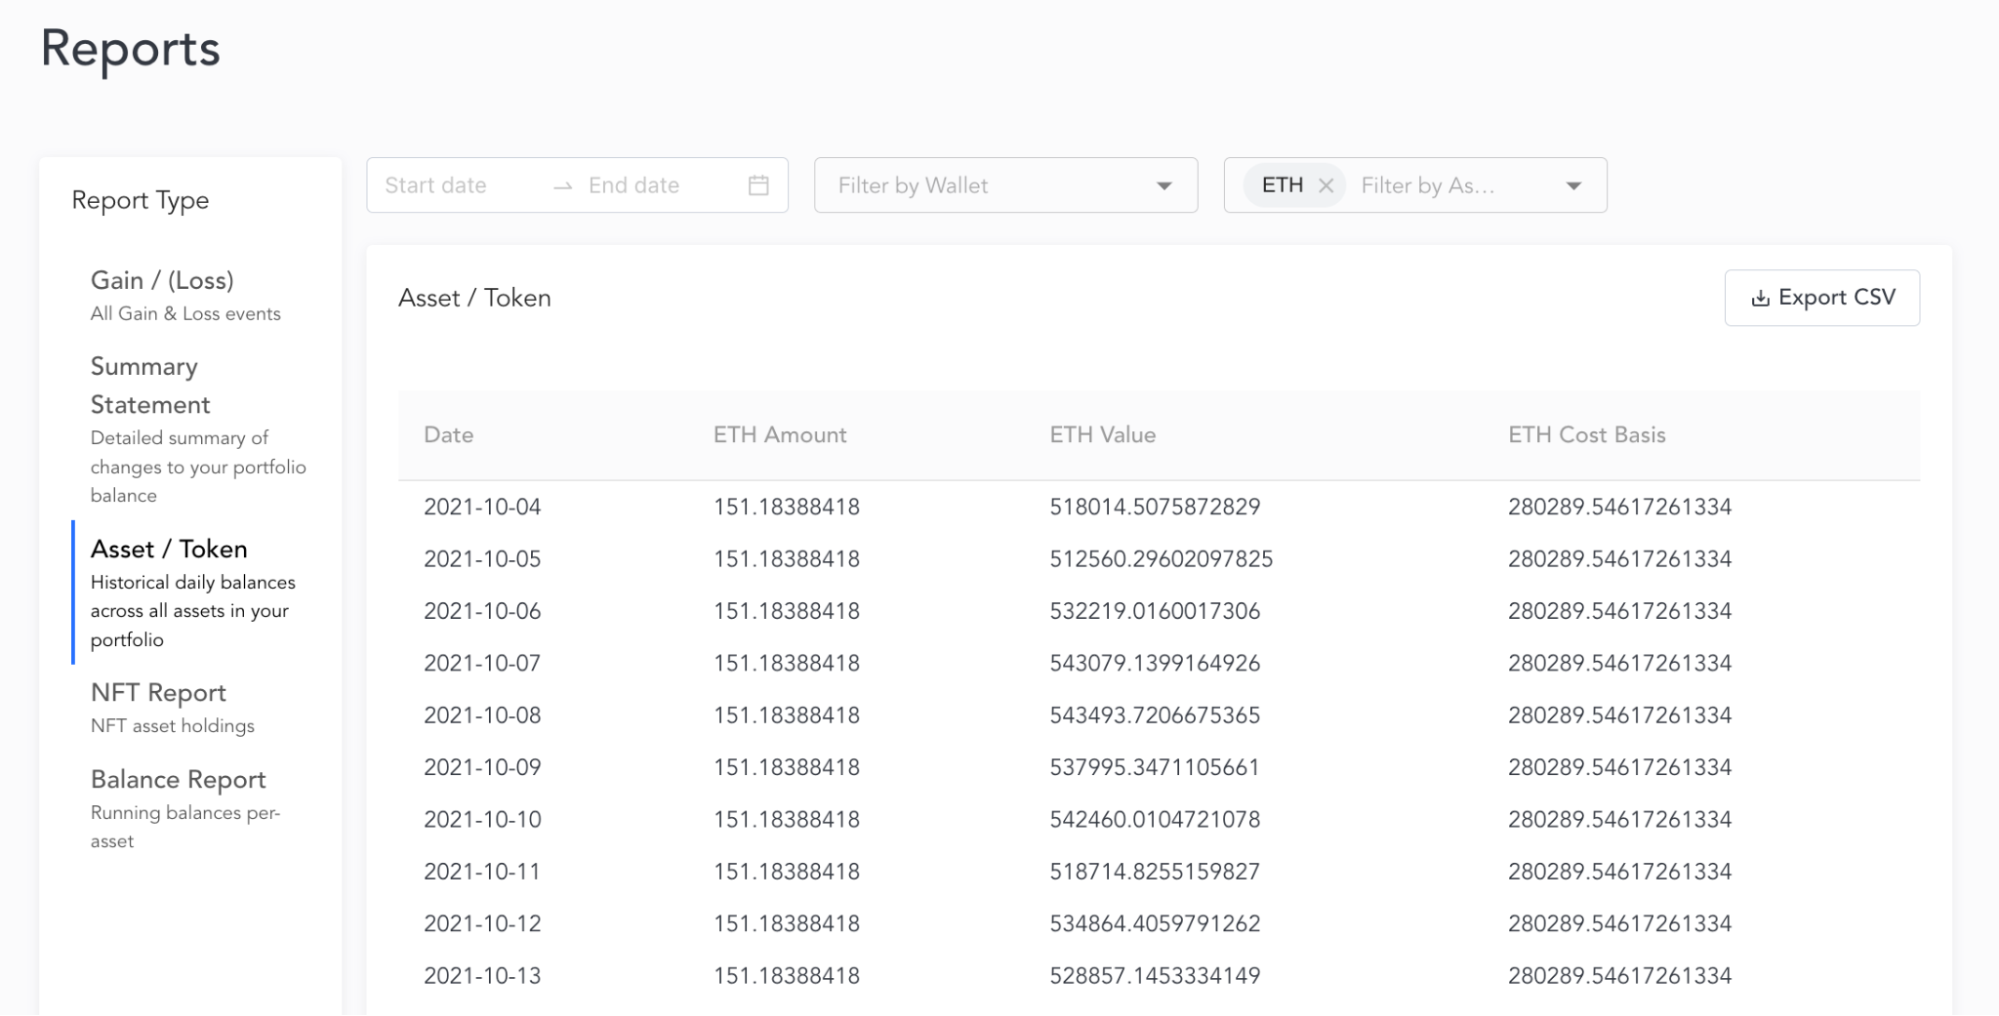Click the ETH Value column header
This screenshot has height=1016, width=1999.
1102,435
